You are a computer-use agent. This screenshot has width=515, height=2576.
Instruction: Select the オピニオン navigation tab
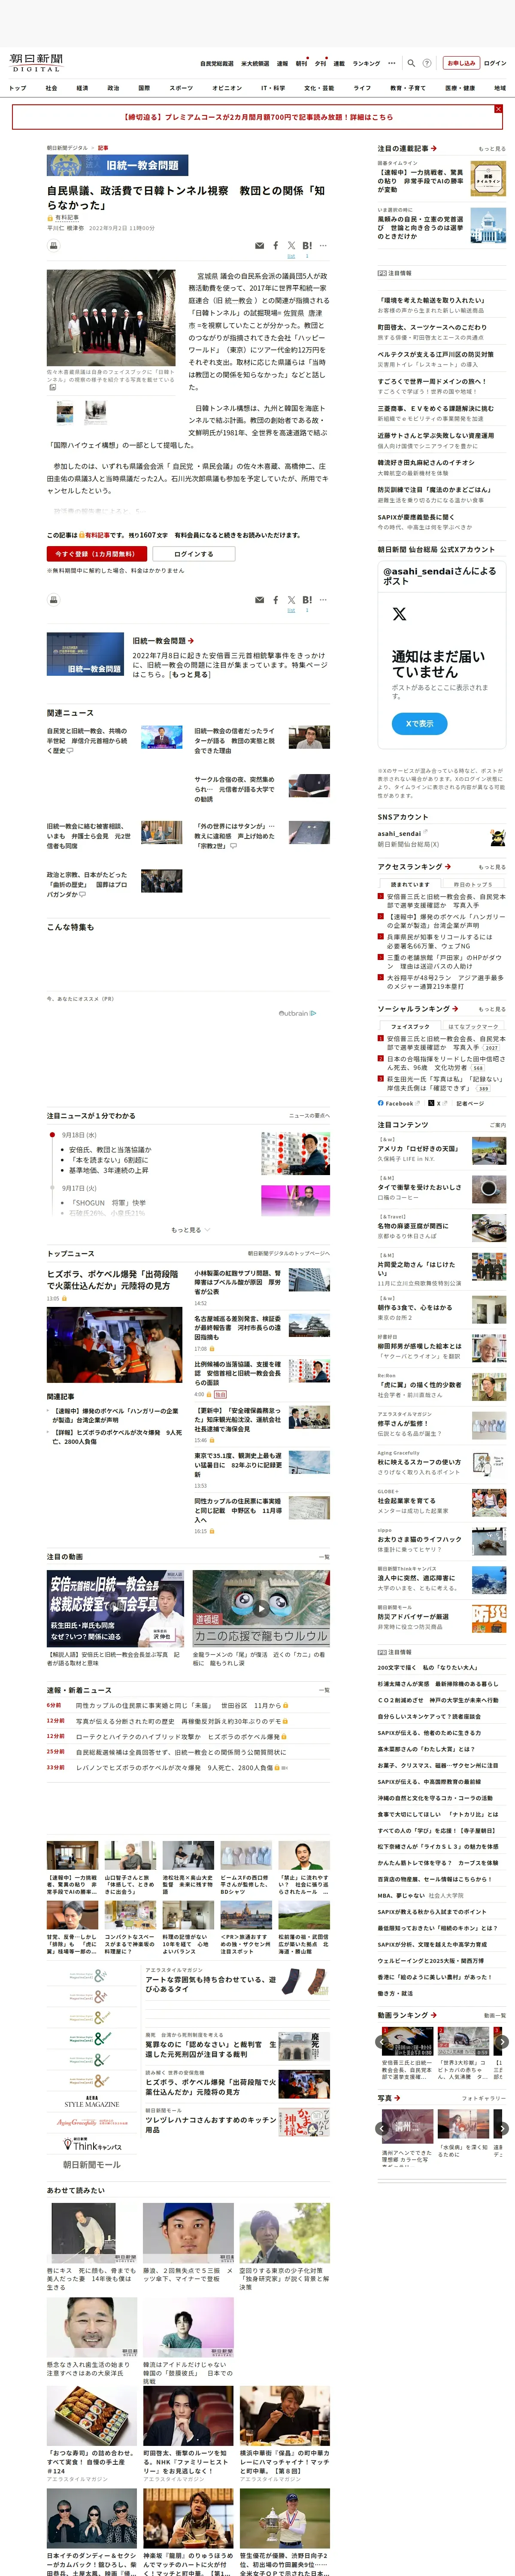pyautogui.click(x=227, y=88)
